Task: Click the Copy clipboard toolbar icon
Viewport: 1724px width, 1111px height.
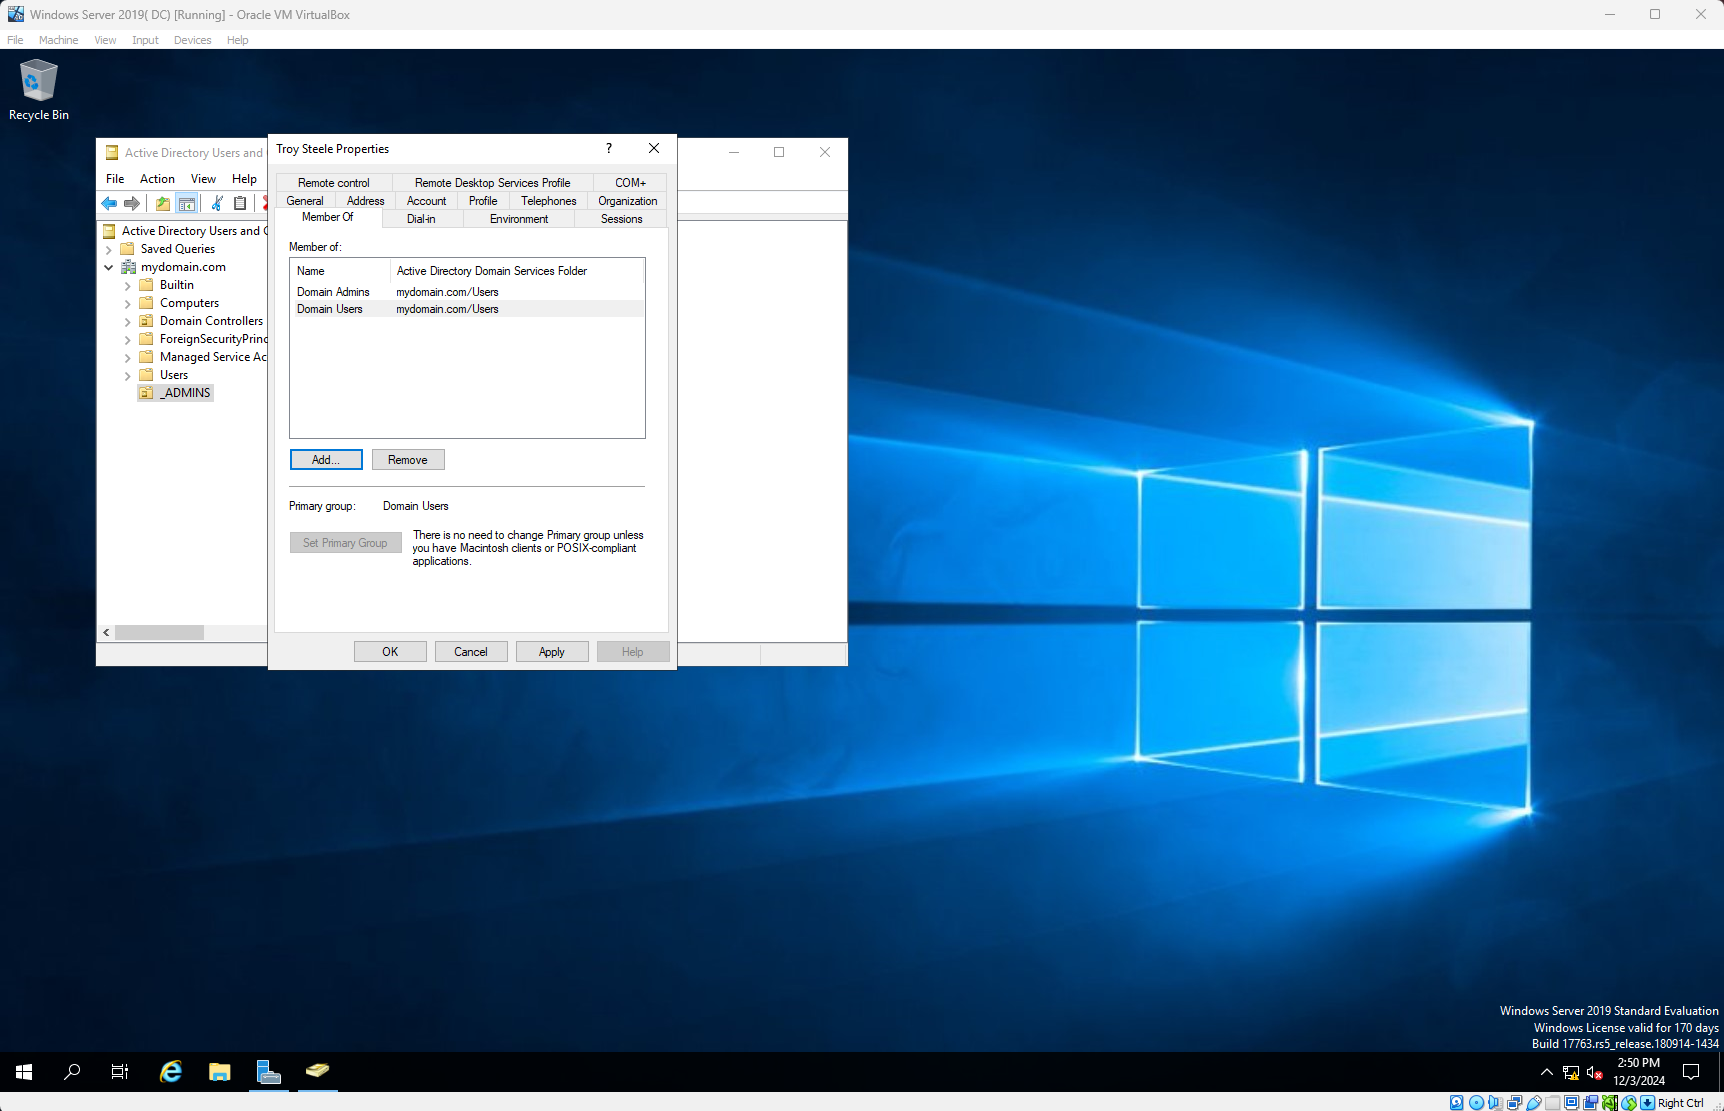Action: click(240, 204)
